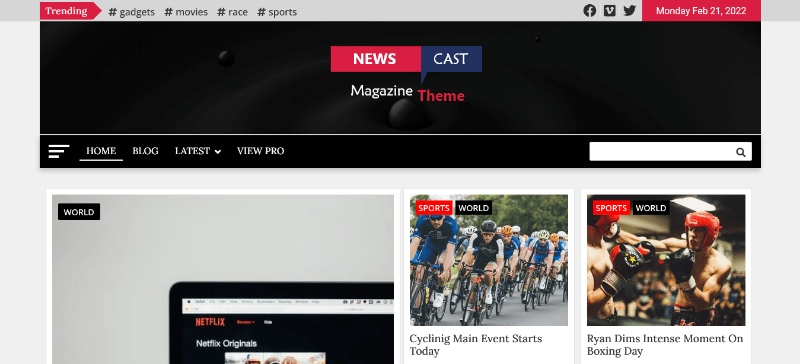Open the #movies trending tag
800x364 pixels.
(186, 12)
